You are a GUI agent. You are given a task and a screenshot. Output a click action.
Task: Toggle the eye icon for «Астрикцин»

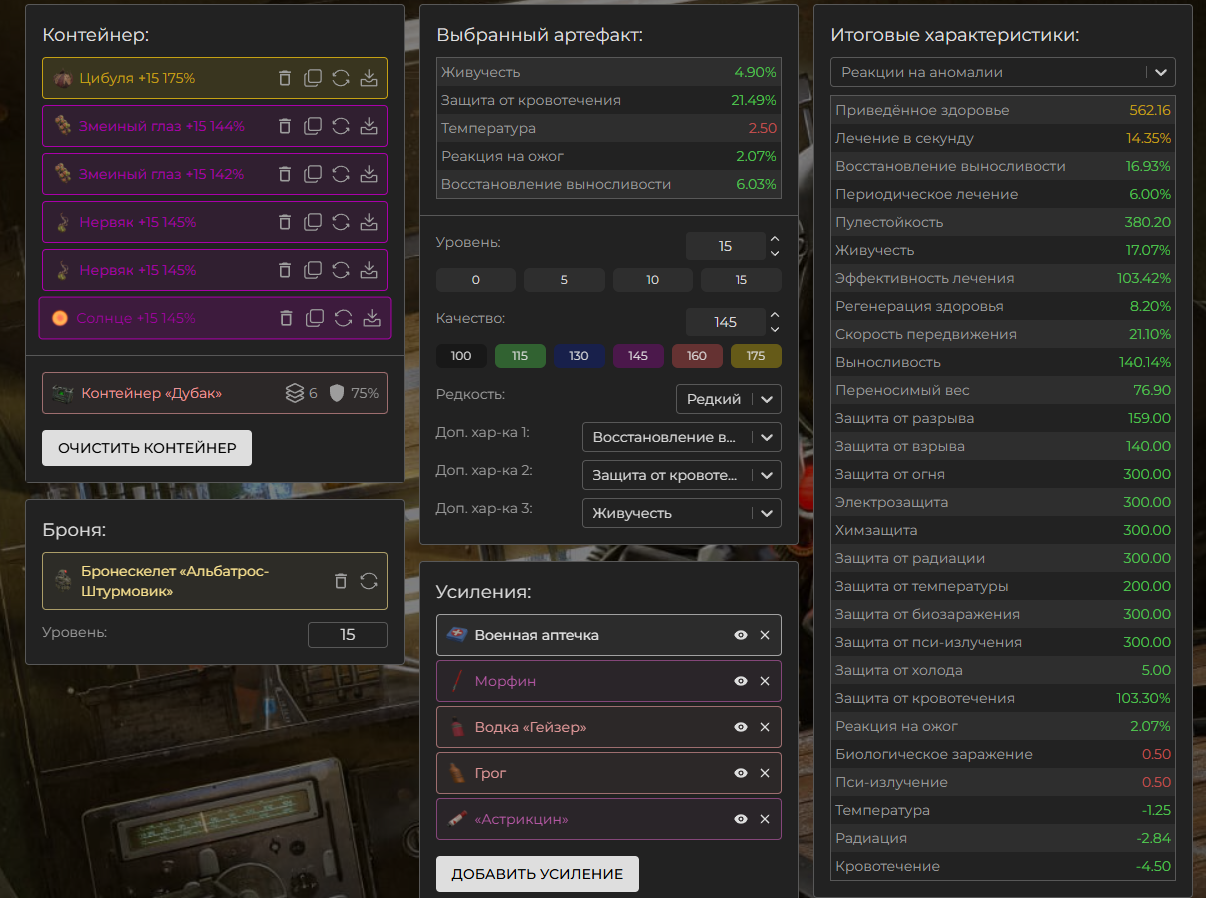pos(741,819)
